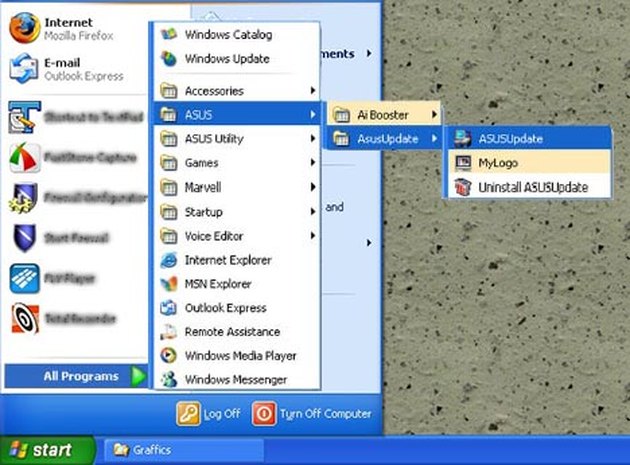The image size is (630, 465).
Task: Click the All Programs green arrow
Action: point(139,377)
